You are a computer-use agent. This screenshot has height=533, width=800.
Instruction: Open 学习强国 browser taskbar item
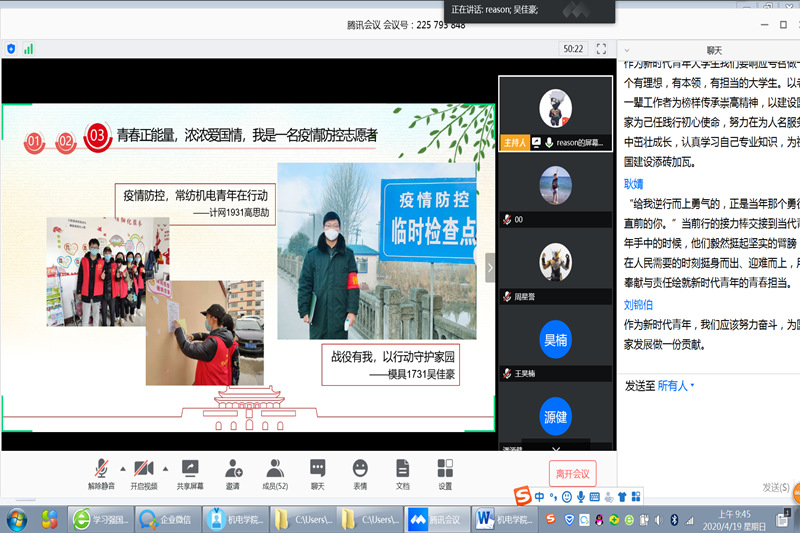tap(101, 520)
